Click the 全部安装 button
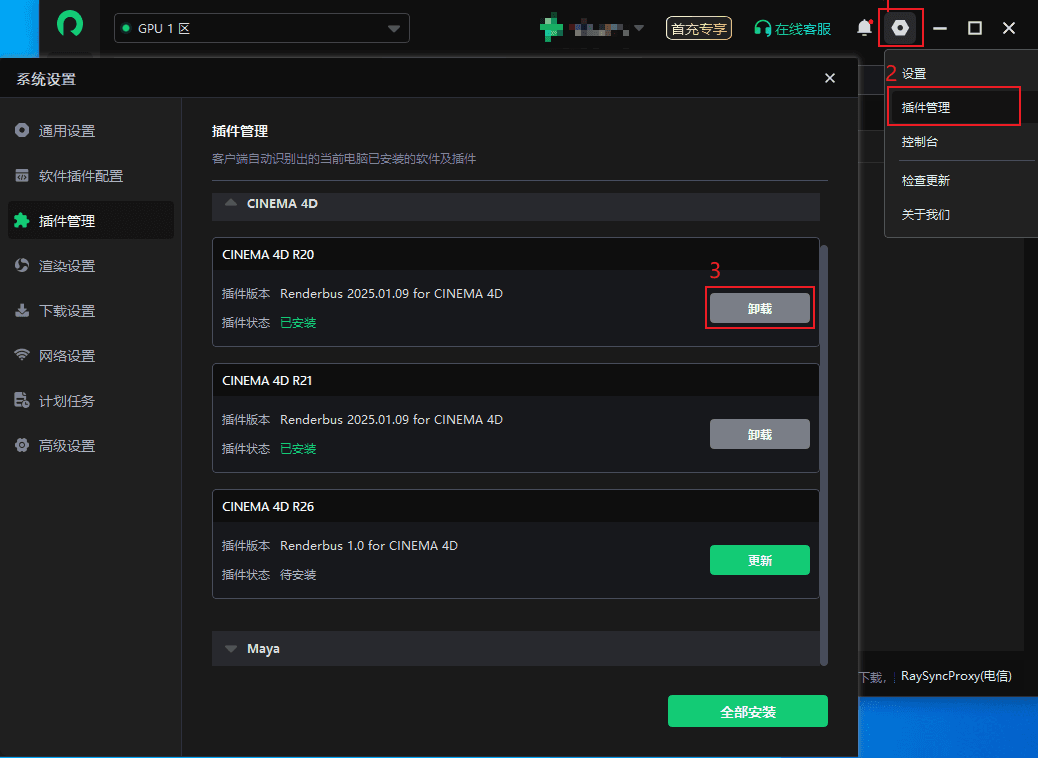The height and width of the screenshot is (758, 1038). click(x=747, y=712)
